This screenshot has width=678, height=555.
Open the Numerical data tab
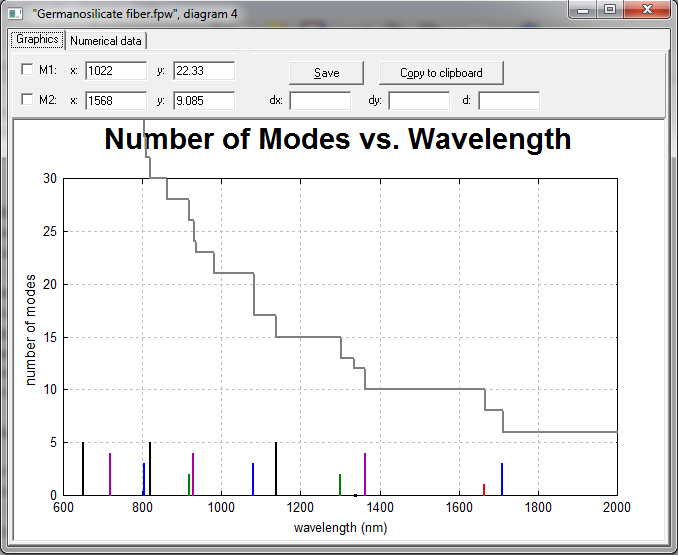coord(106,41)
